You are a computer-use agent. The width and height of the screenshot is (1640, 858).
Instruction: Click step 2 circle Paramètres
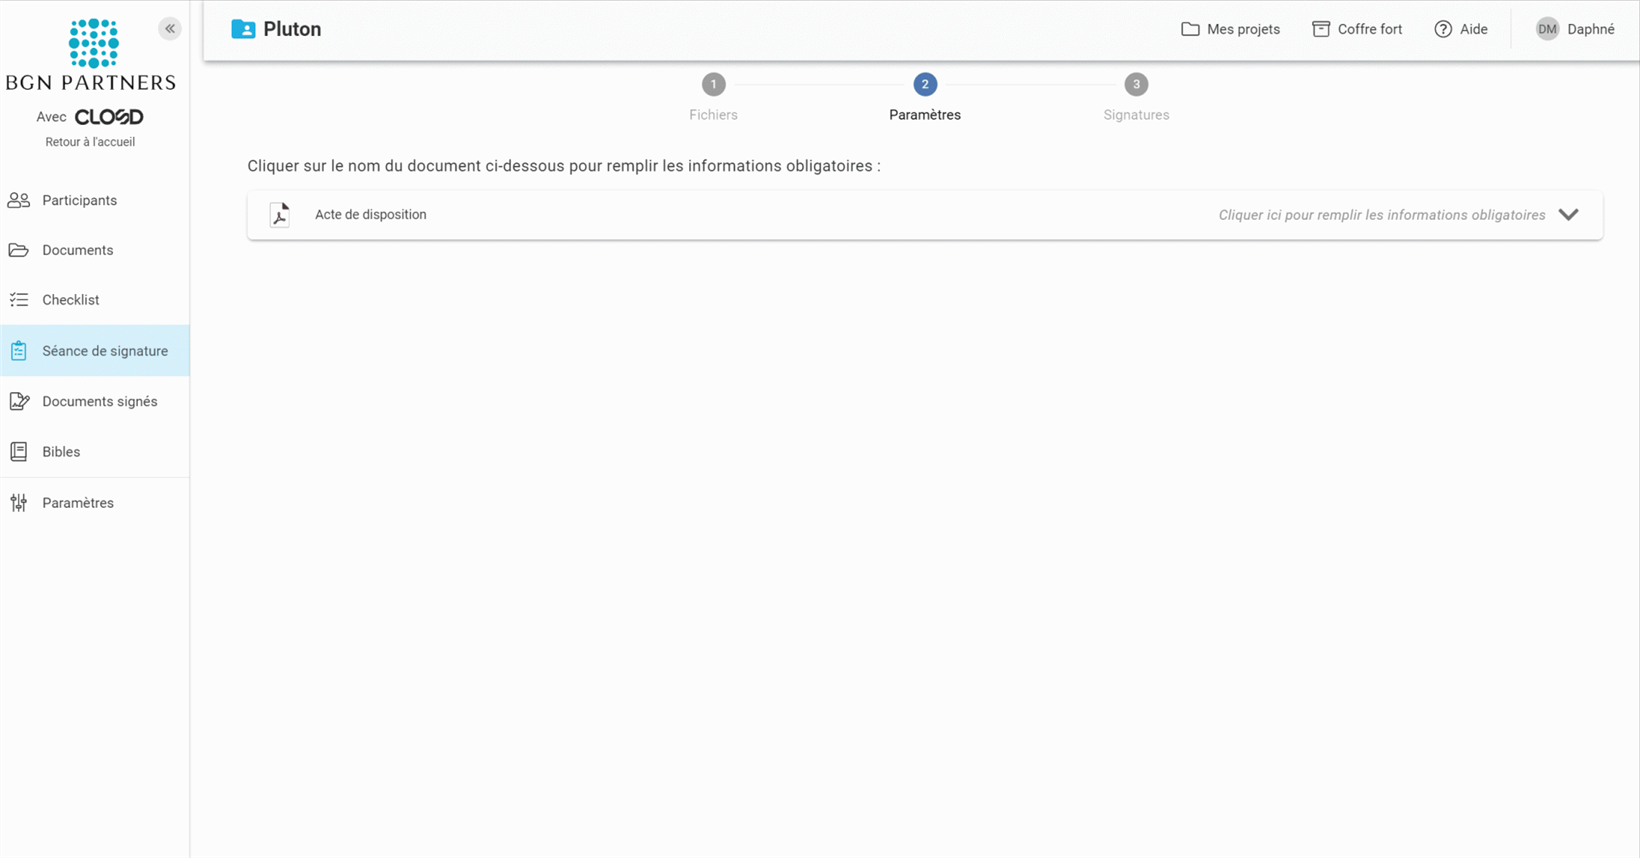coord(925,84)
